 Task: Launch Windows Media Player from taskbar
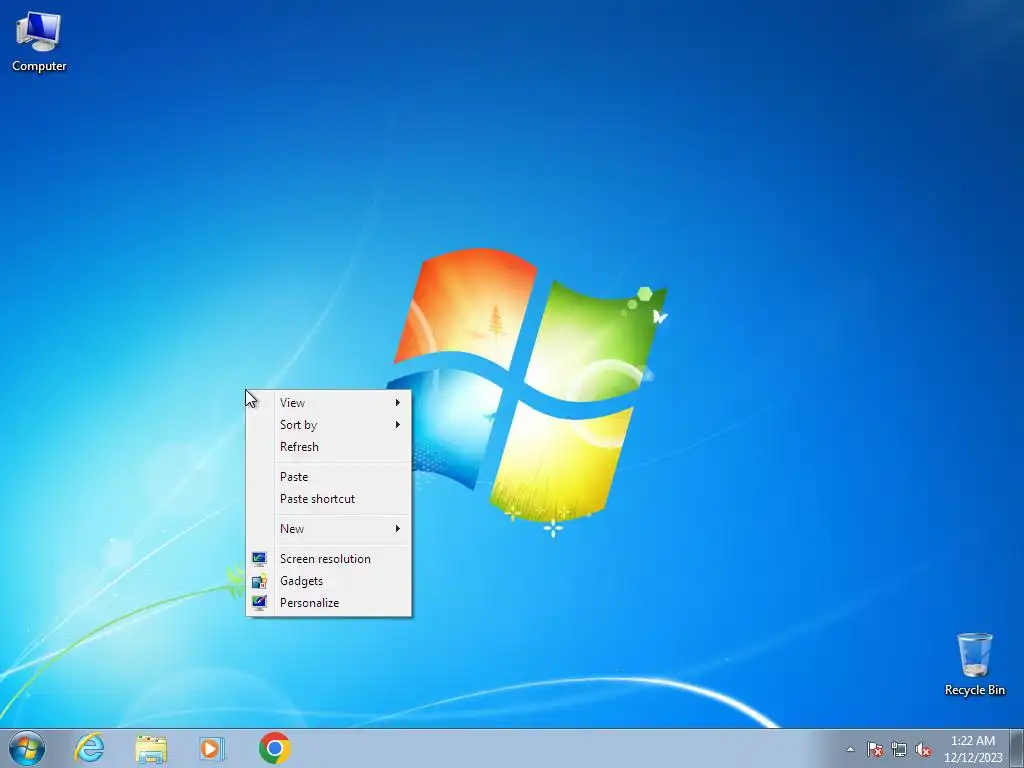tap(212, 748)
